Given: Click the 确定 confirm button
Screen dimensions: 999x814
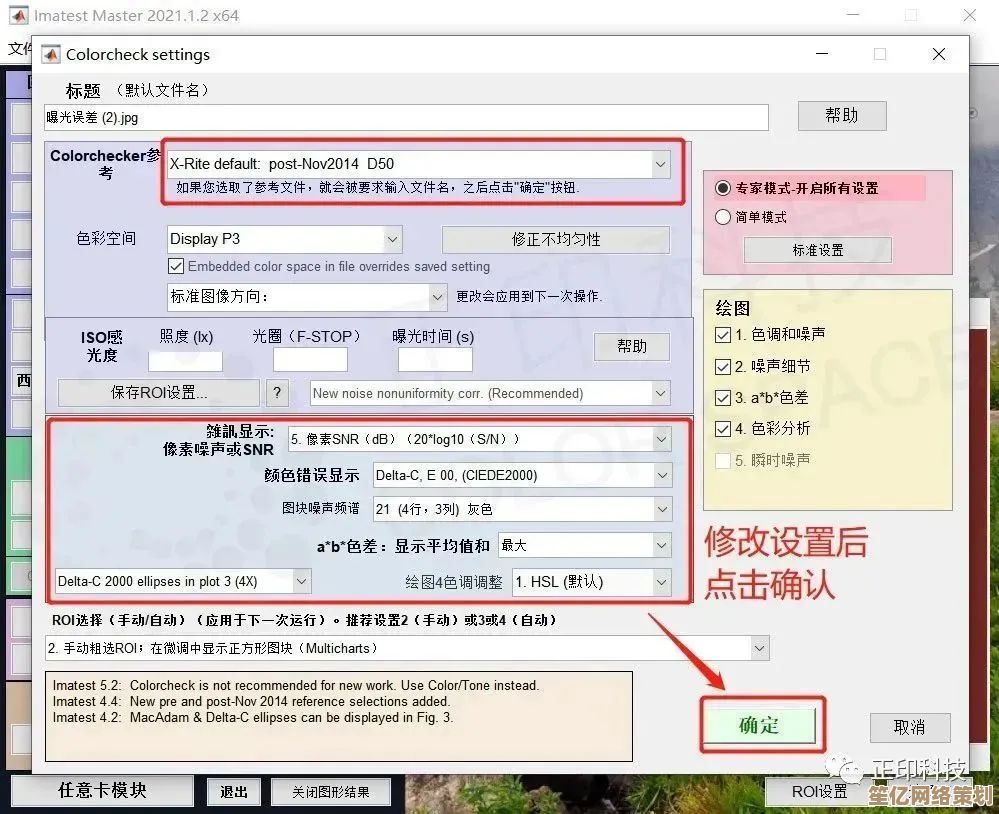Looking at the screenshot, I should pyautogui.click(x=759, y=725).
